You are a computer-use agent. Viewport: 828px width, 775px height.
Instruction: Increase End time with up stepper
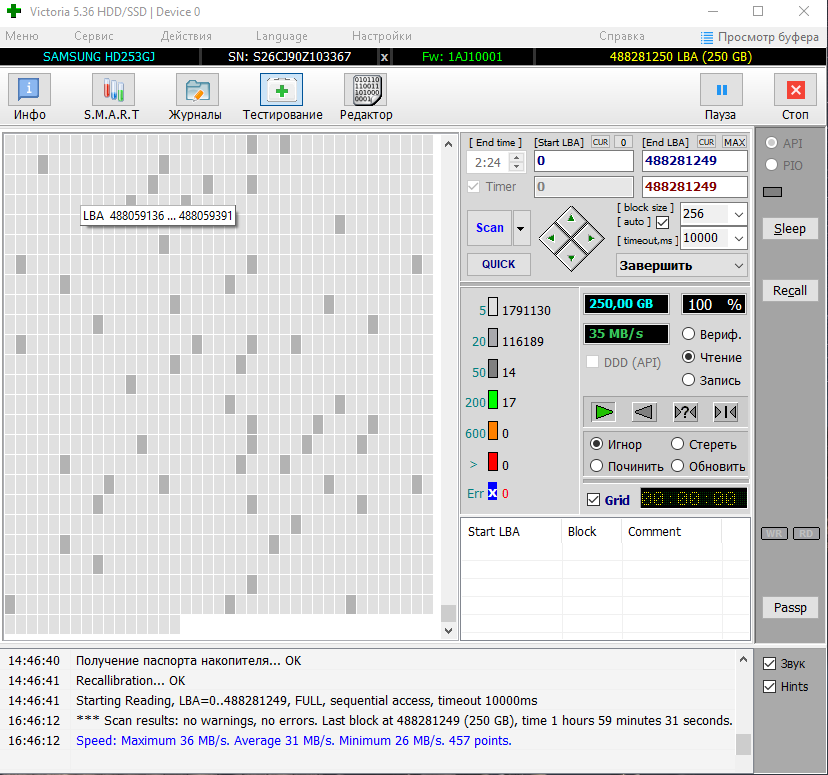click(x=517, y=157)
